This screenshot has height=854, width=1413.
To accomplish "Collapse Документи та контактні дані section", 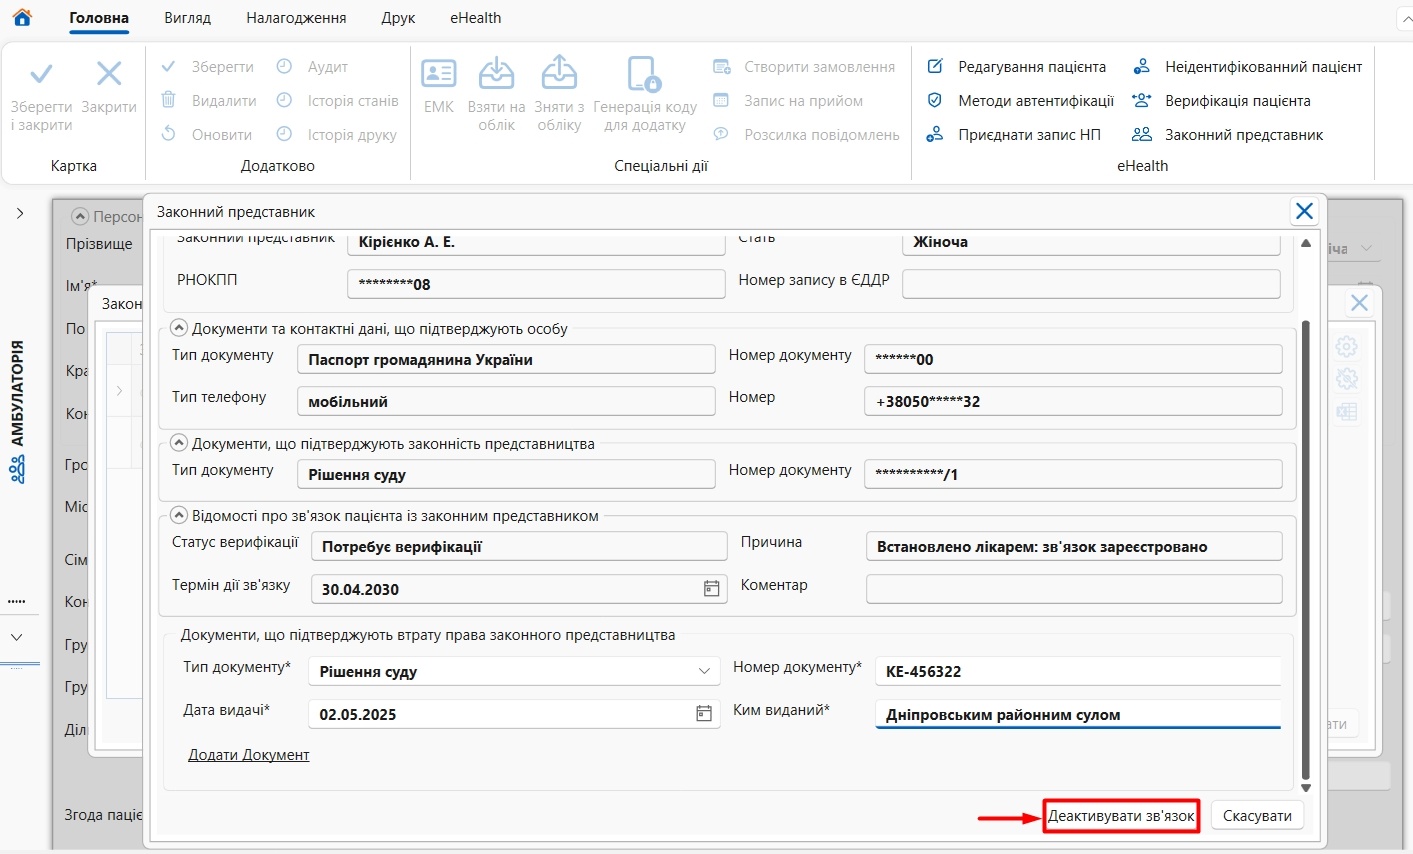I will [x=179, y=328].
